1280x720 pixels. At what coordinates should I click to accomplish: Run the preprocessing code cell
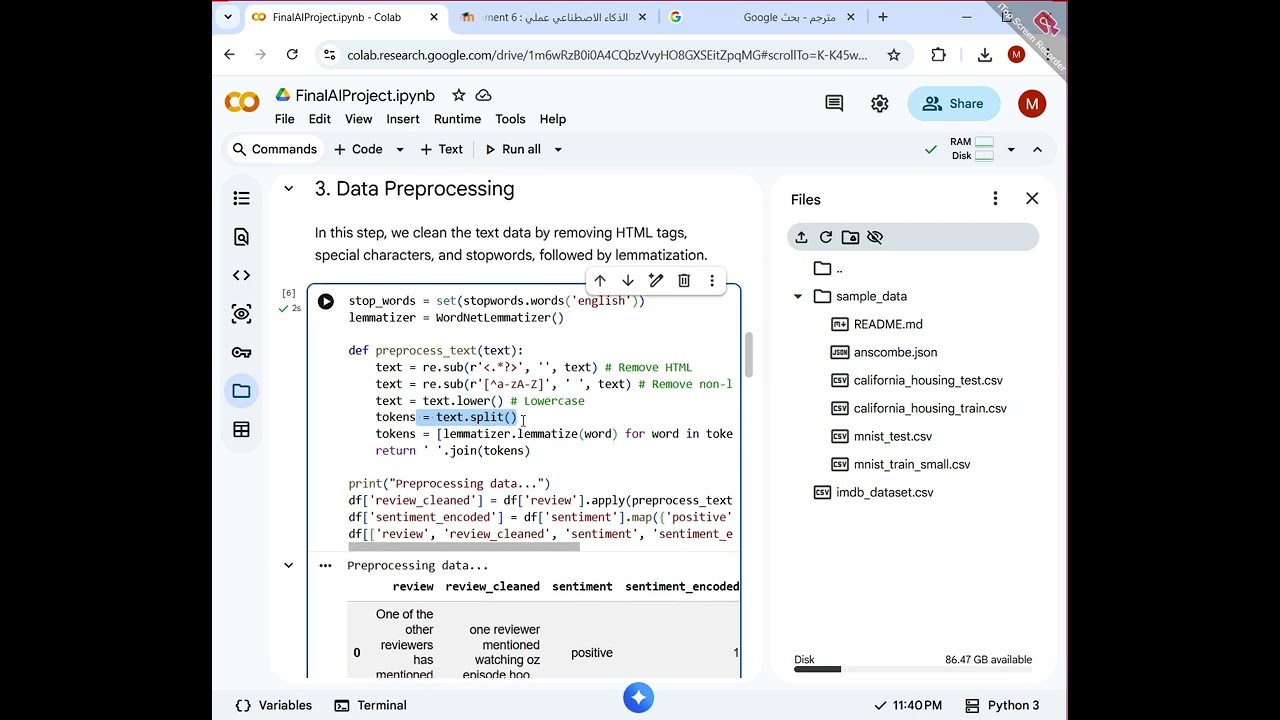[326, 301]
